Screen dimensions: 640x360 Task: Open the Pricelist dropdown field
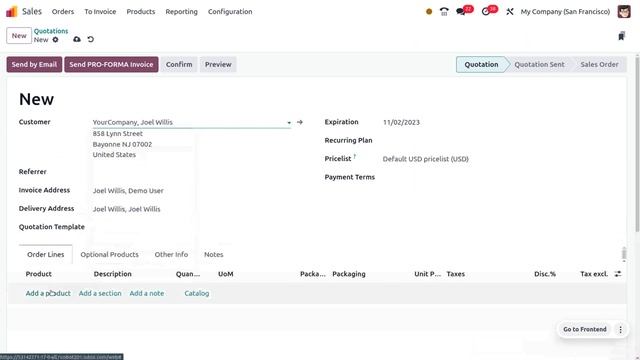pyautogui.click(x=498, y=159)
